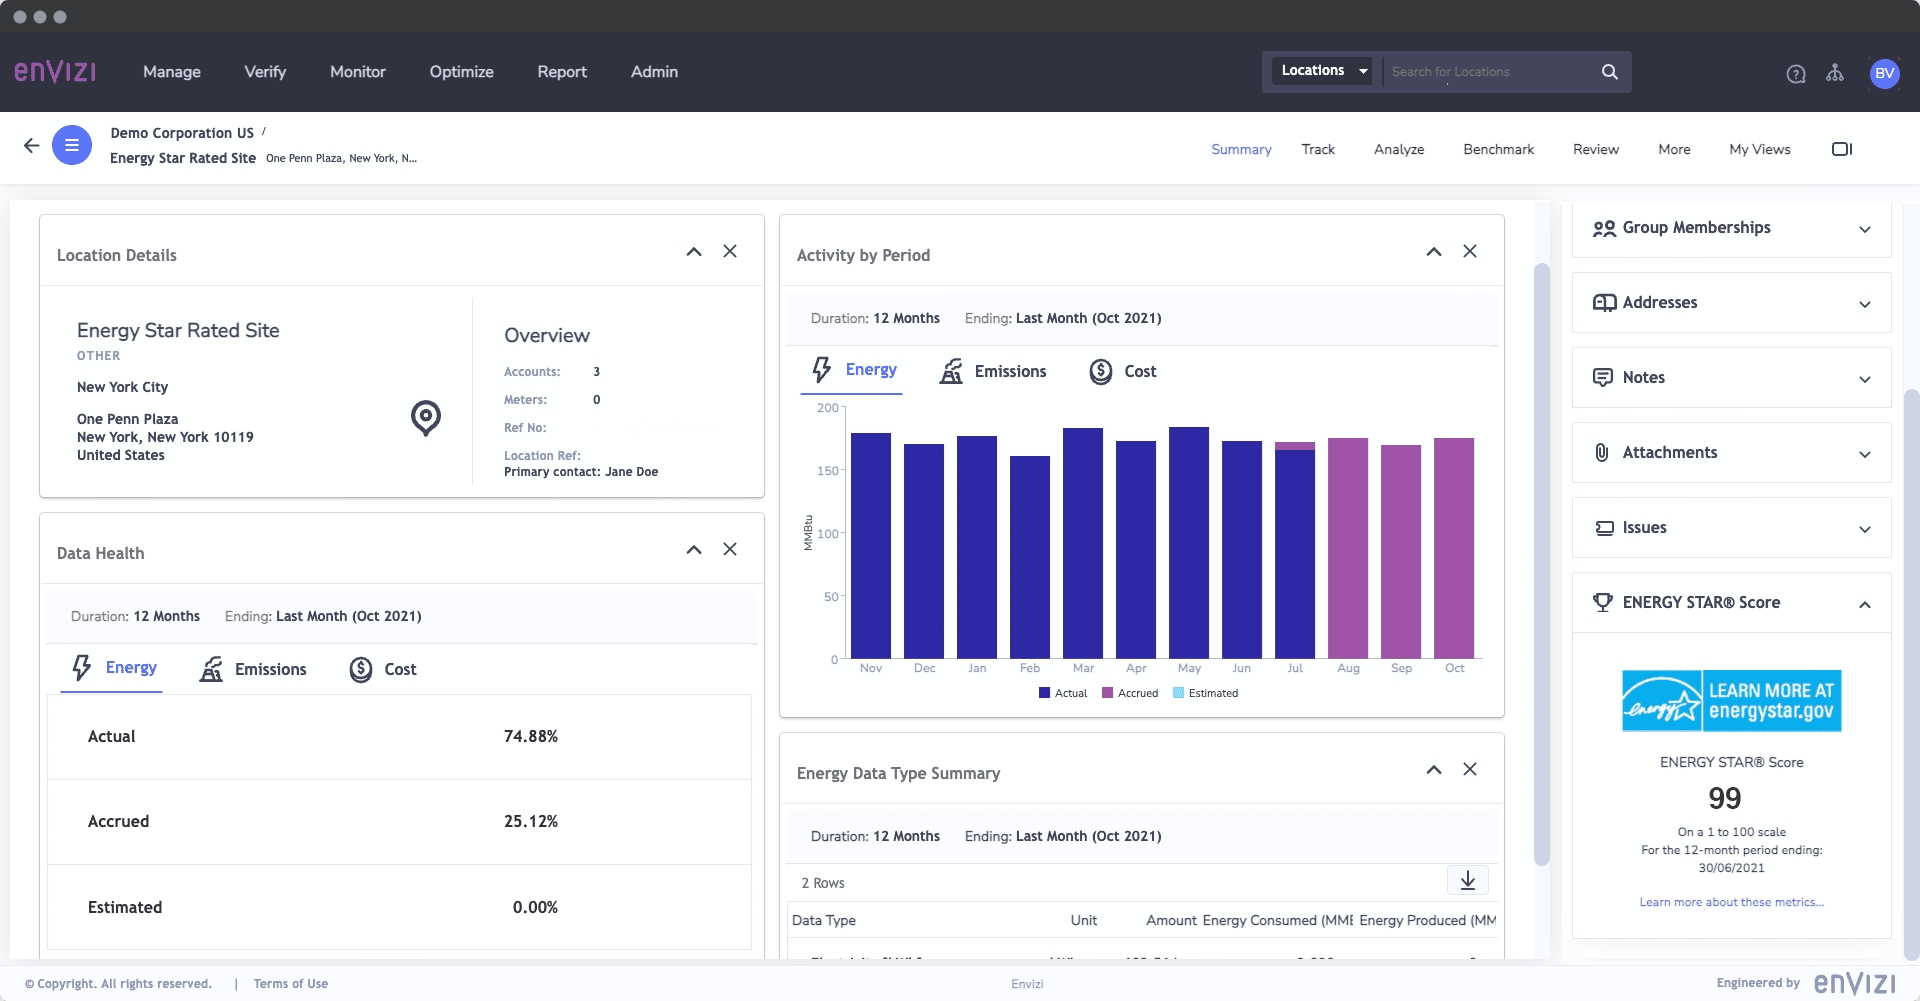The image size is (1920, 1001).
Task: Open the Locations dropdown
Action: [x=1322, y=70]
